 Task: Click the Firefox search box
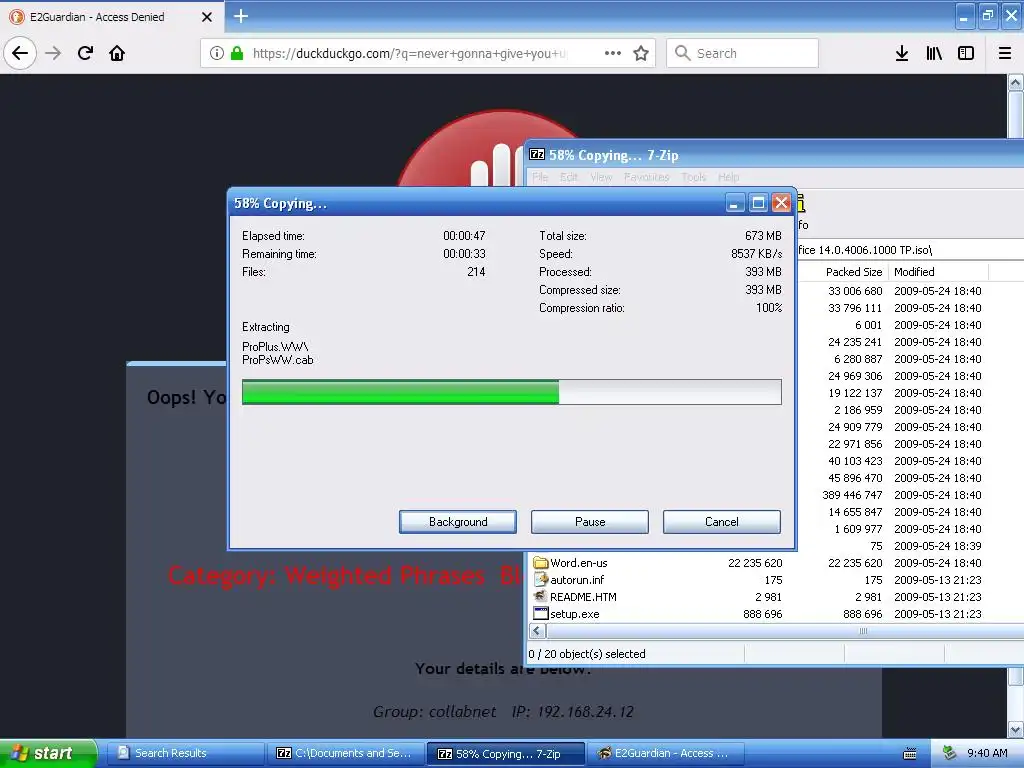(x=742, y=53)
